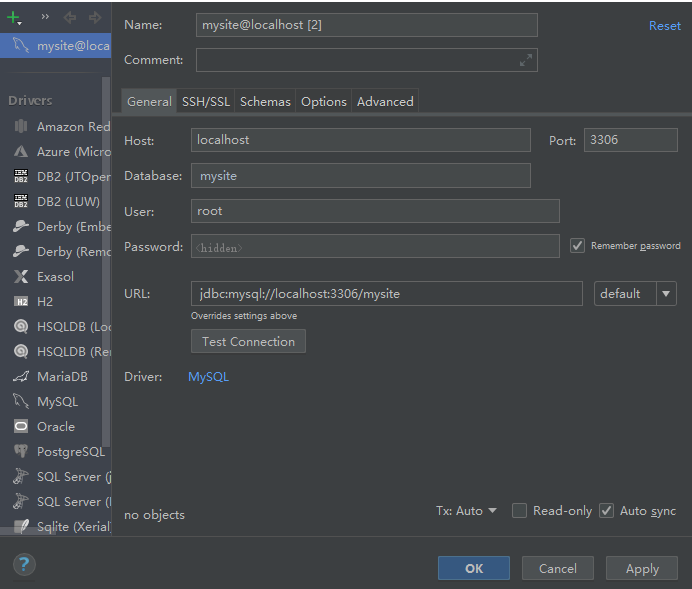Screen dimensions: 692x589
Task: Click into the JDBC URL field
Action: [387, 293]
